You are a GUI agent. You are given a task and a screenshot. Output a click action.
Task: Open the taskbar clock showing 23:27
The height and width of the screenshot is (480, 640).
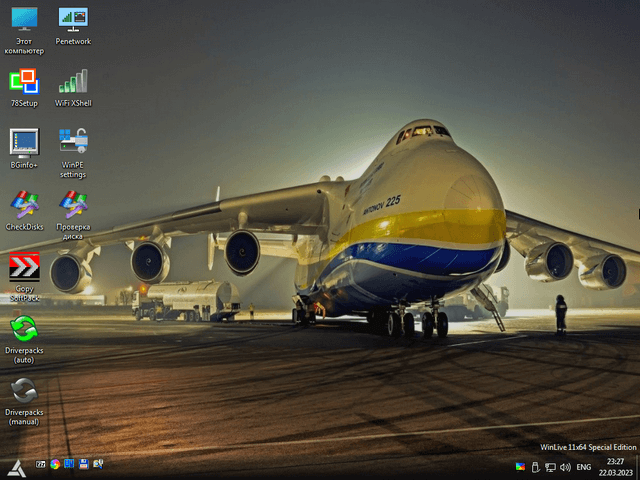pyautogui.click(x=614, y=467)
